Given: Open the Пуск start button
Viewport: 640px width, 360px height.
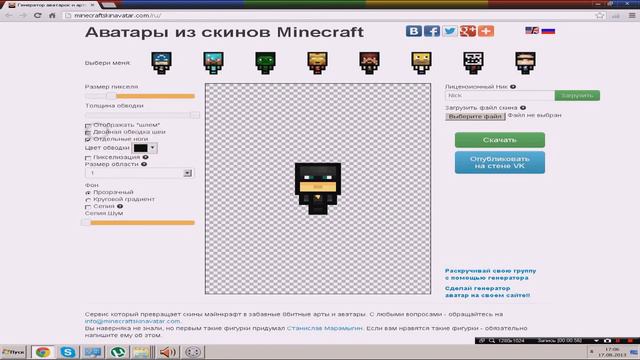Looking at the screenshot, I should (x=13, y=352).
